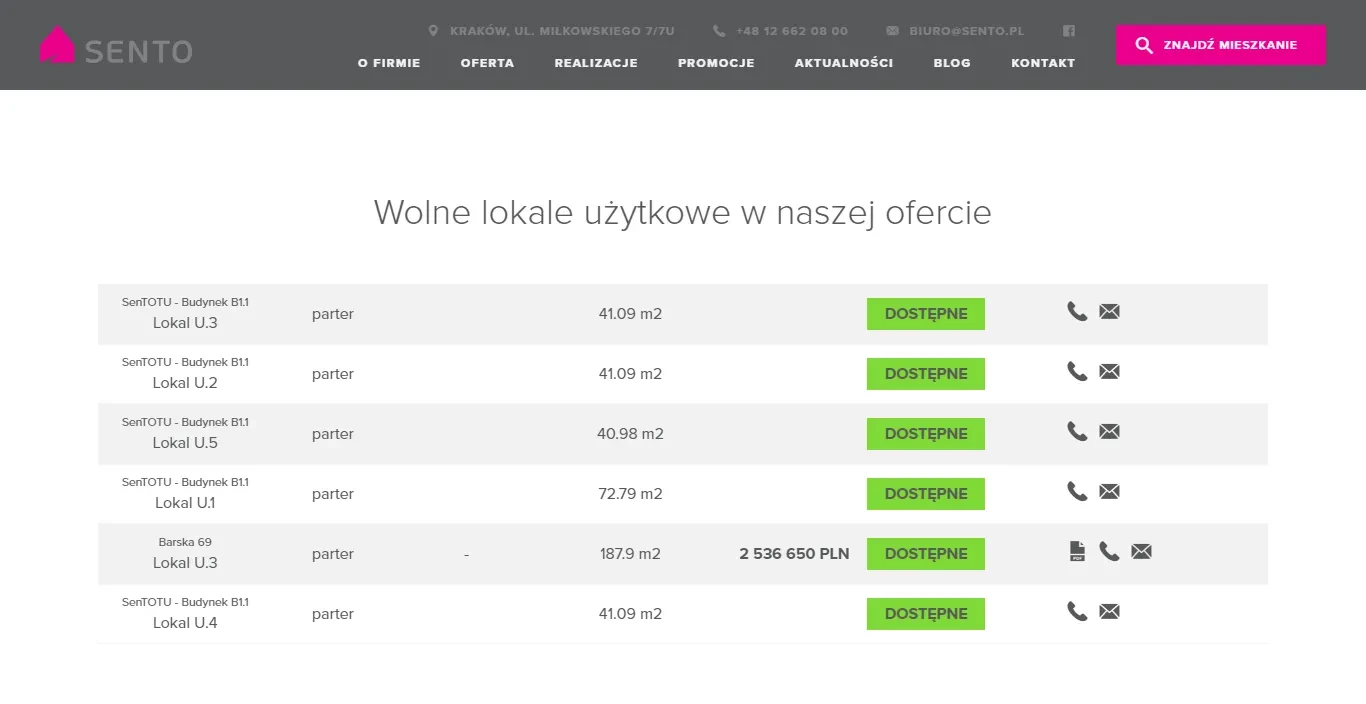The height and width of the screenshot is (704, 1366).
Task: Click the envelope icon beside biuro@sento.pl
Action: coord(892,31)
